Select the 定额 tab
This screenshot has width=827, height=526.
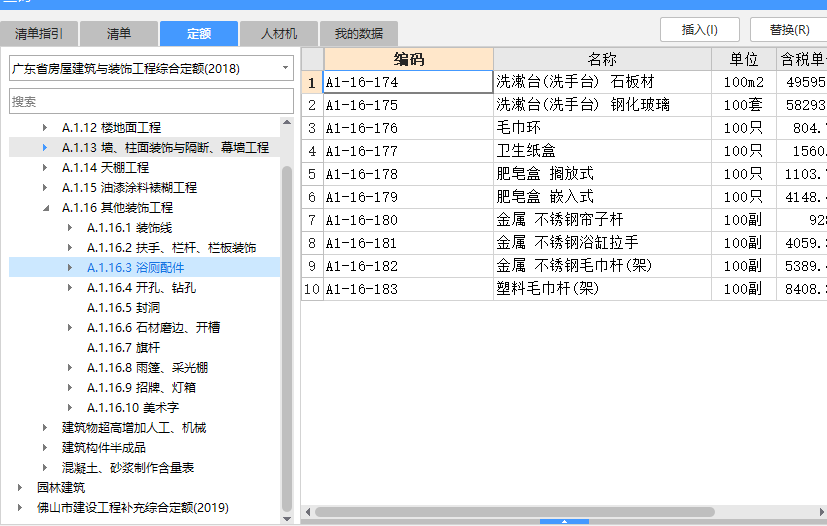pos(199,34)
